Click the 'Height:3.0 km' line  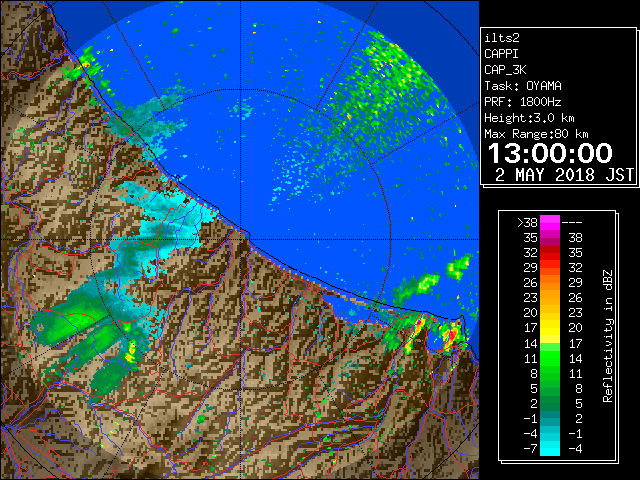[529, 118]
